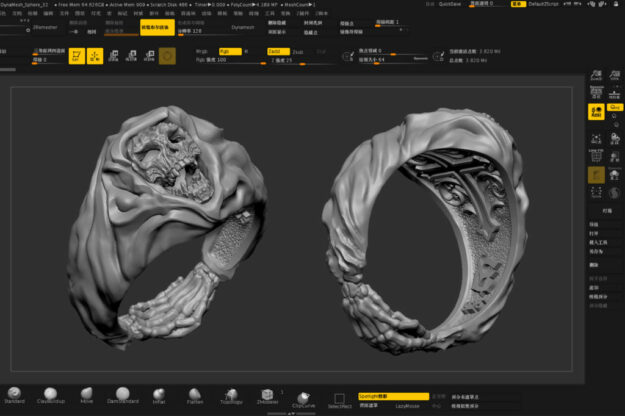Screen dimensions: 625x416
Task: Choose the SelectRect selection tool
Action: [x=340, y=399]
